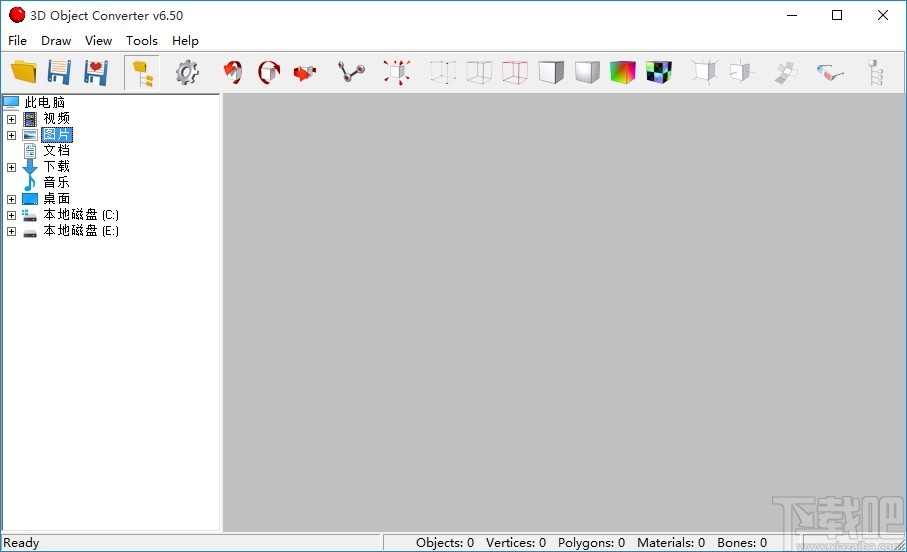Screen dimensions: 907x552
Task: Expand the 本地磁盘 (C:) node
Action: pyautogui.click(x=12, y=215)
